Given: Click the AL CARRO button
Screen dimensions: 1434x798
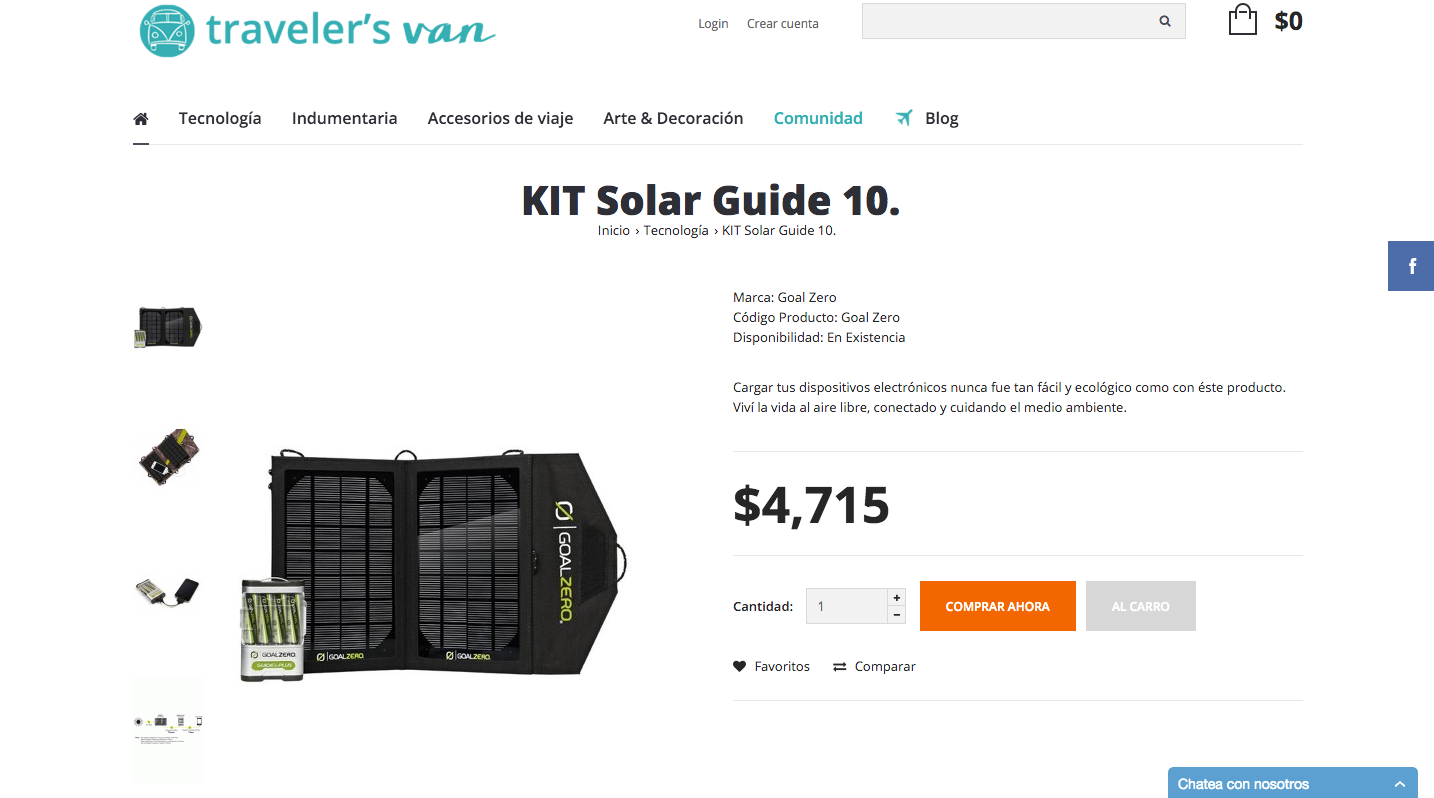Looking at the screenshot, I should pos(1141,606).
